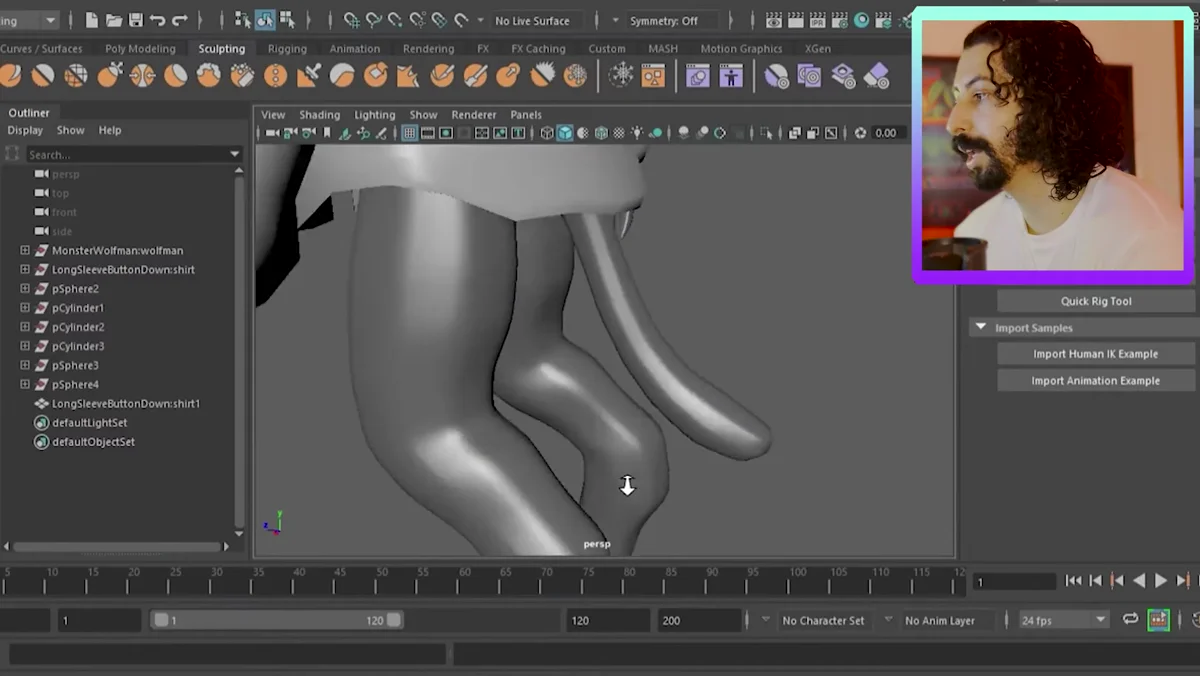Open the 24 fps frame rate dropdown
This screenshot has width=1200, height=676.
tap(1063, 620)
